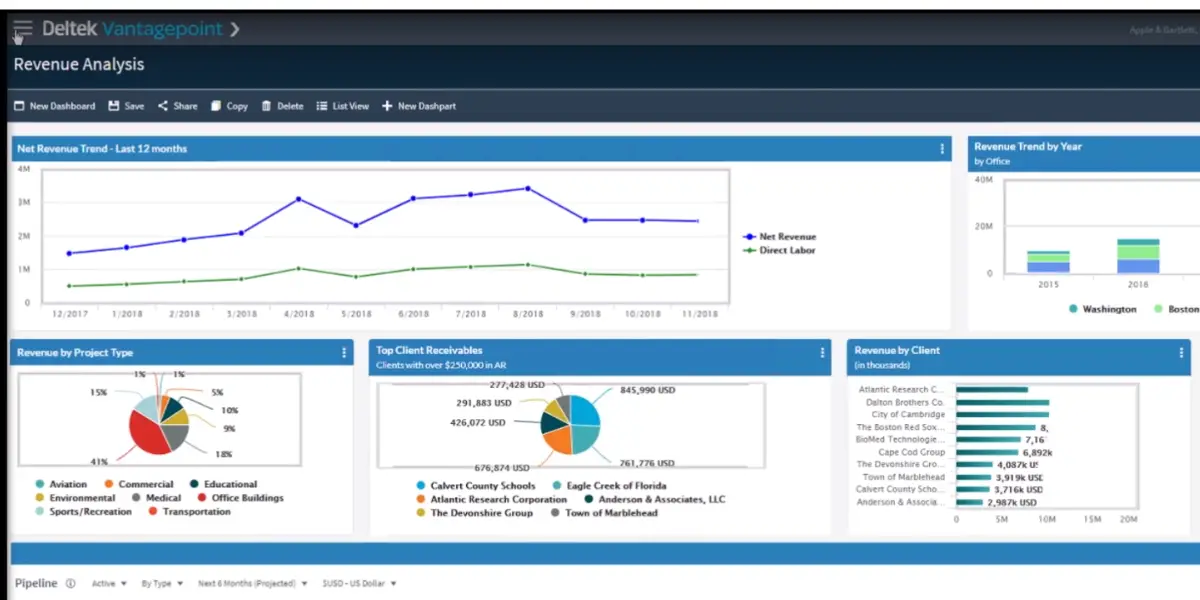1200x600 pixels.
Task: Switch to List View
Action: click(x=343, y=106)
